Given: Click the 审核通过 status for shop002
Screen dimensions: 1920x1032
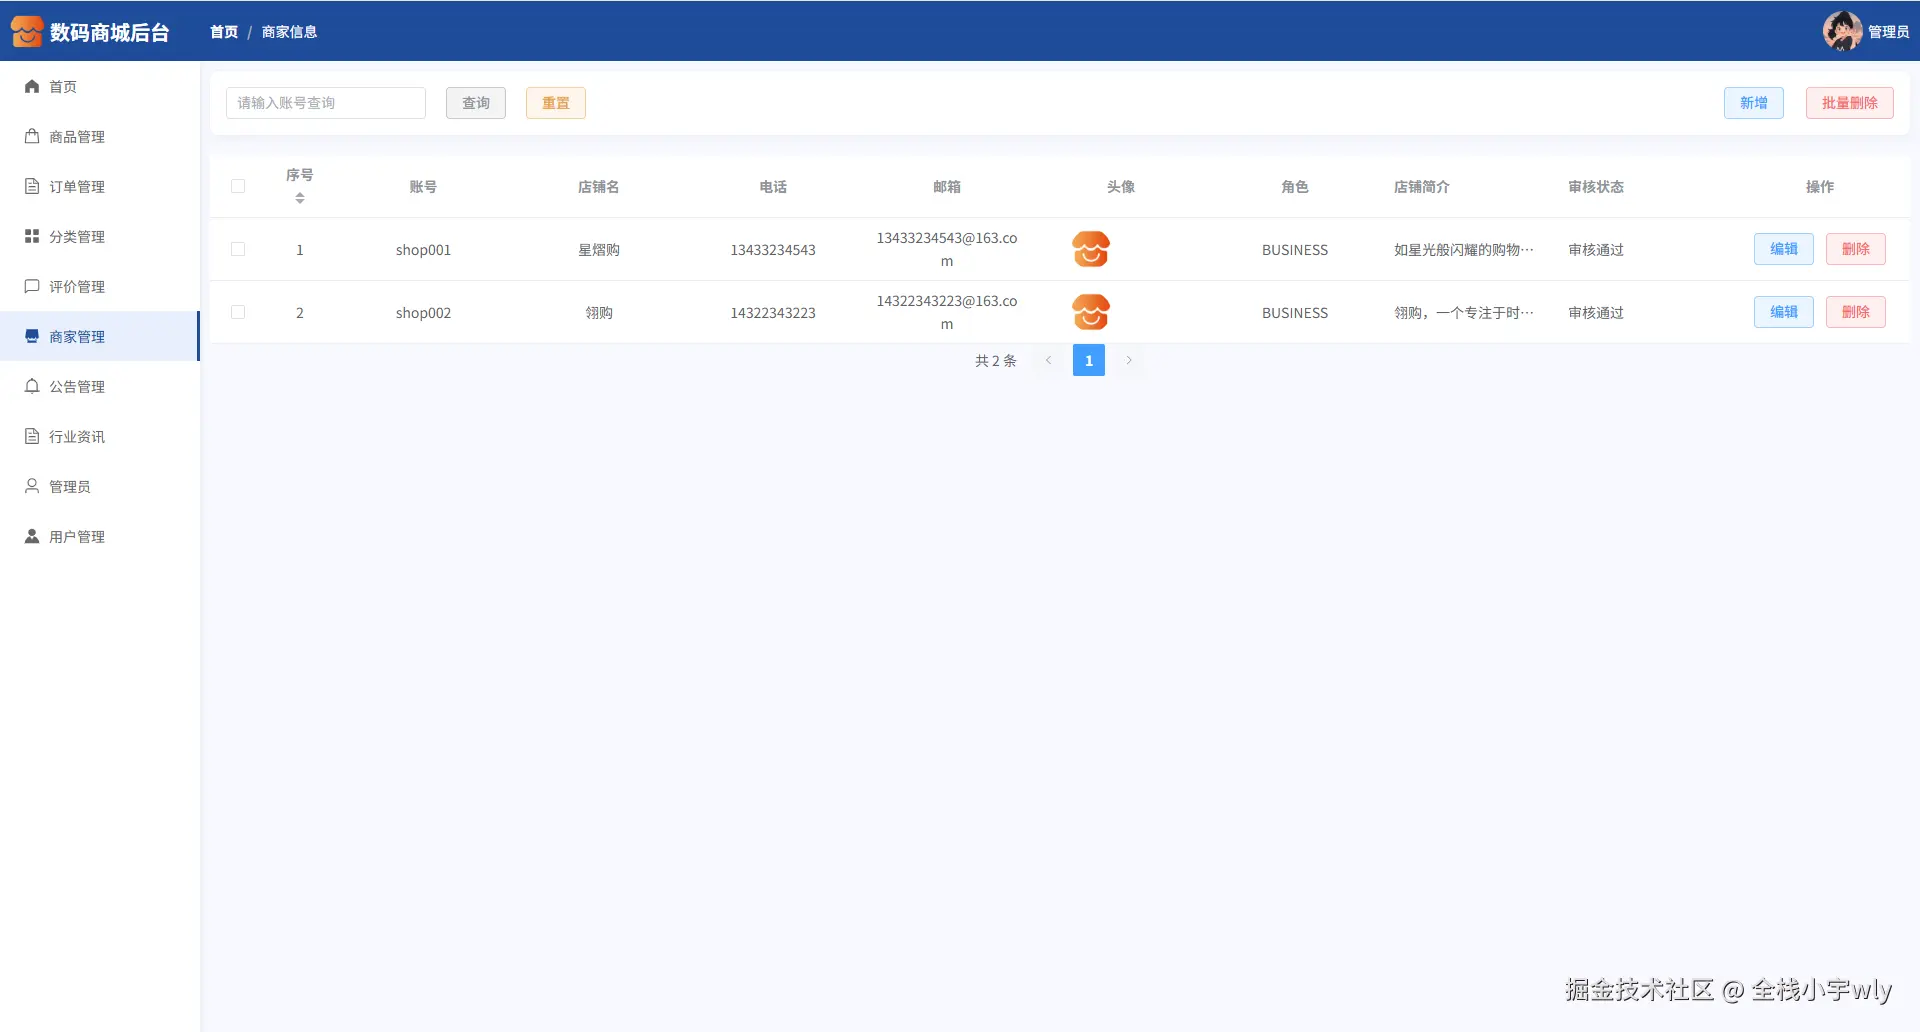Looking at the screenshot, I should [x=1596, y=313].
